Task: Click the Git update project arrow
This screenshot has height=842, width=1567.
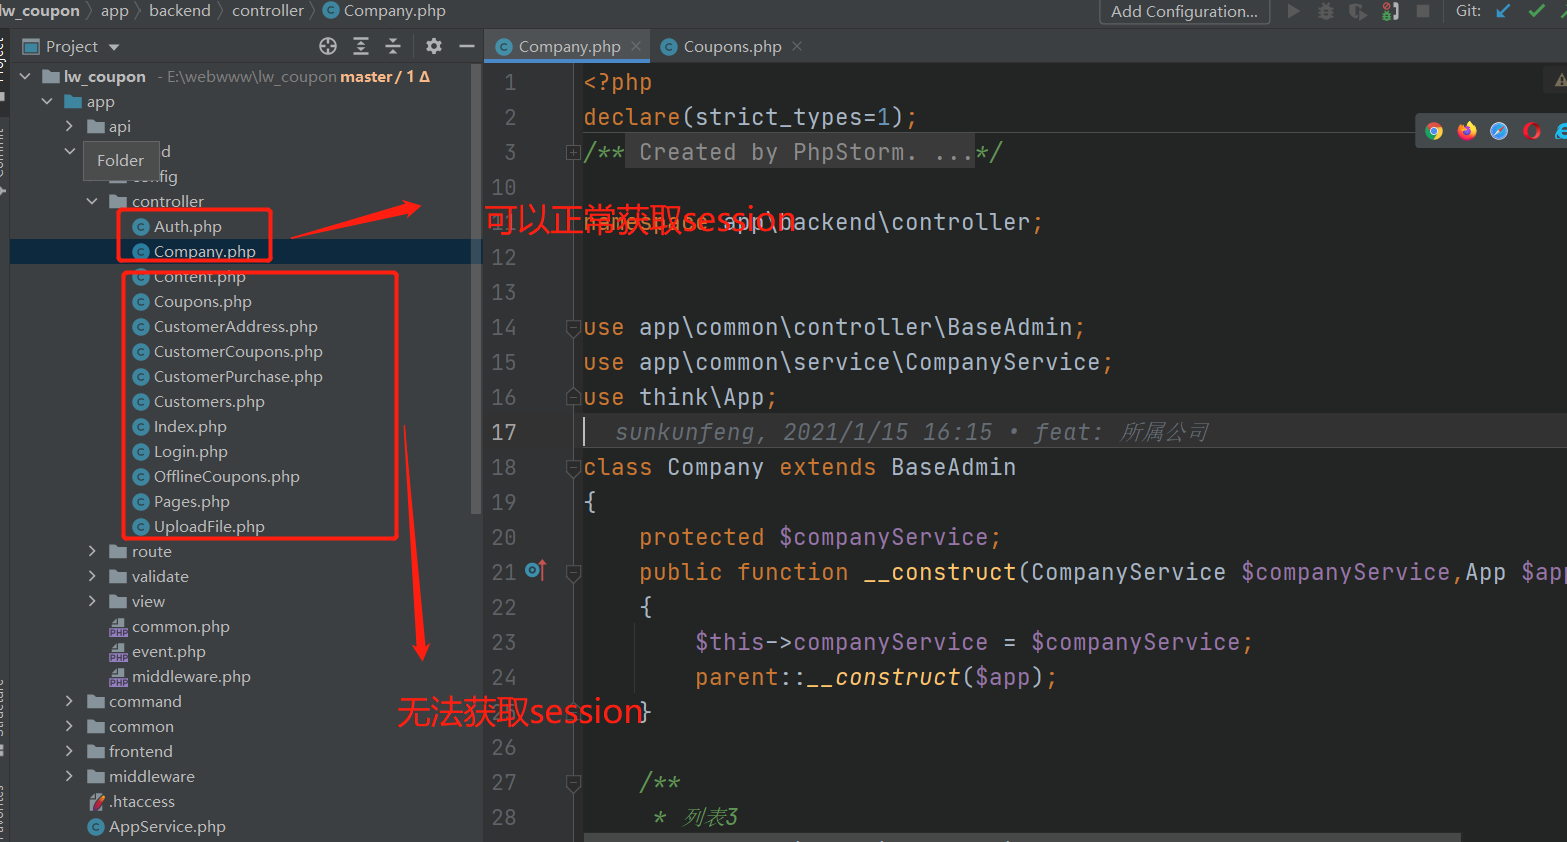Action: click(1503, 11)
